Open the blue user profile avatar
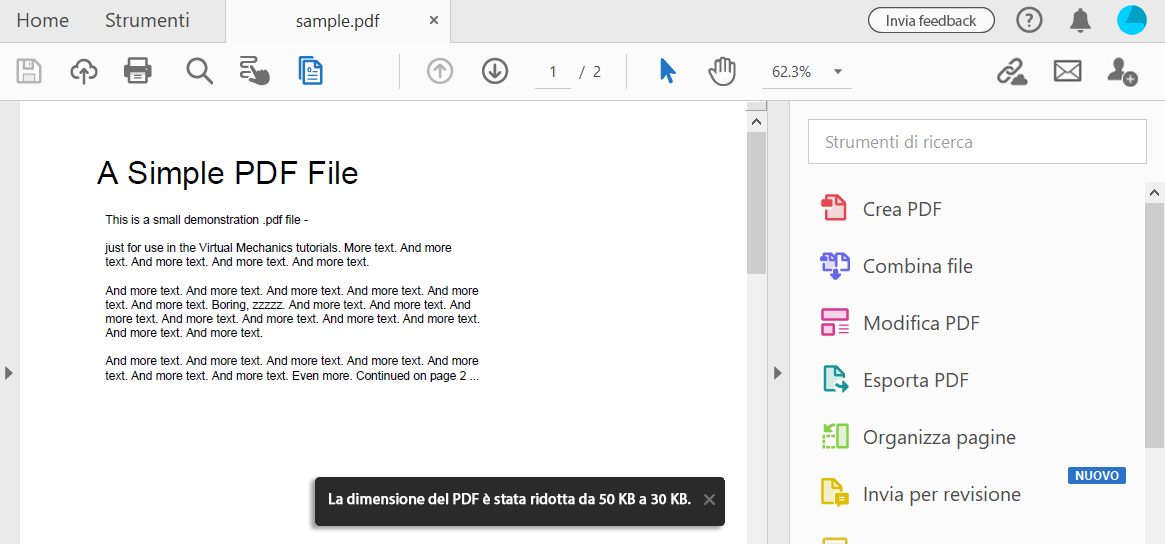 pyautogui.click(x=1132, y=20)
